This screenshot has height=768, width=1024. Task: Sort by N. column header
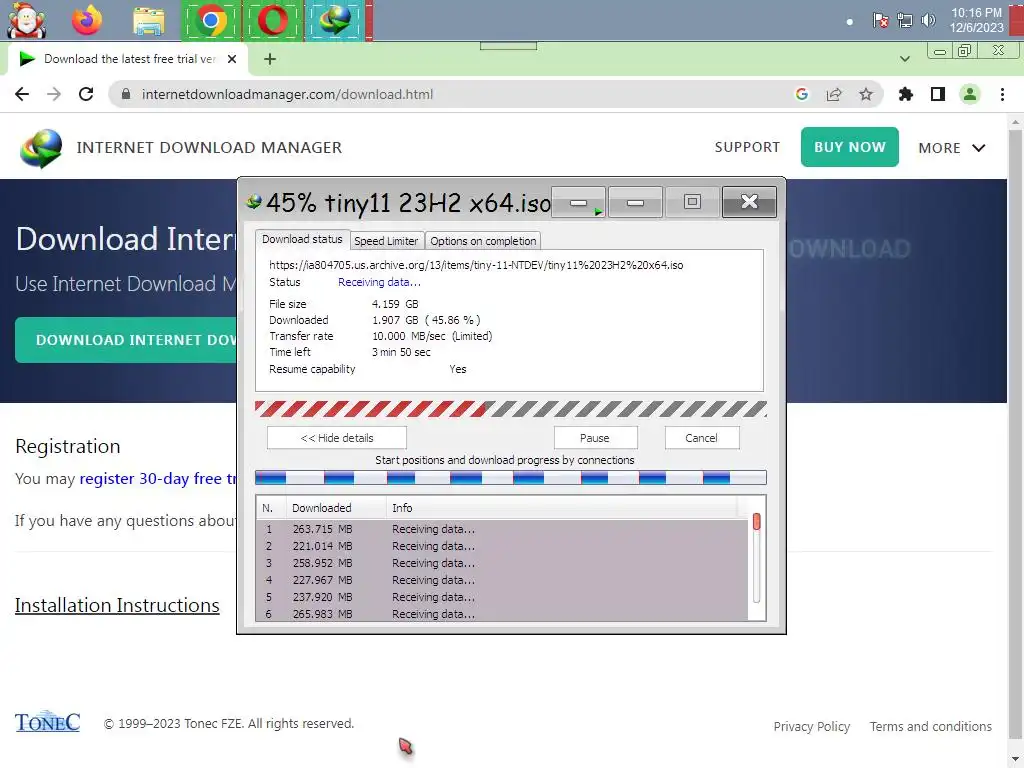(x=271, y=508)
